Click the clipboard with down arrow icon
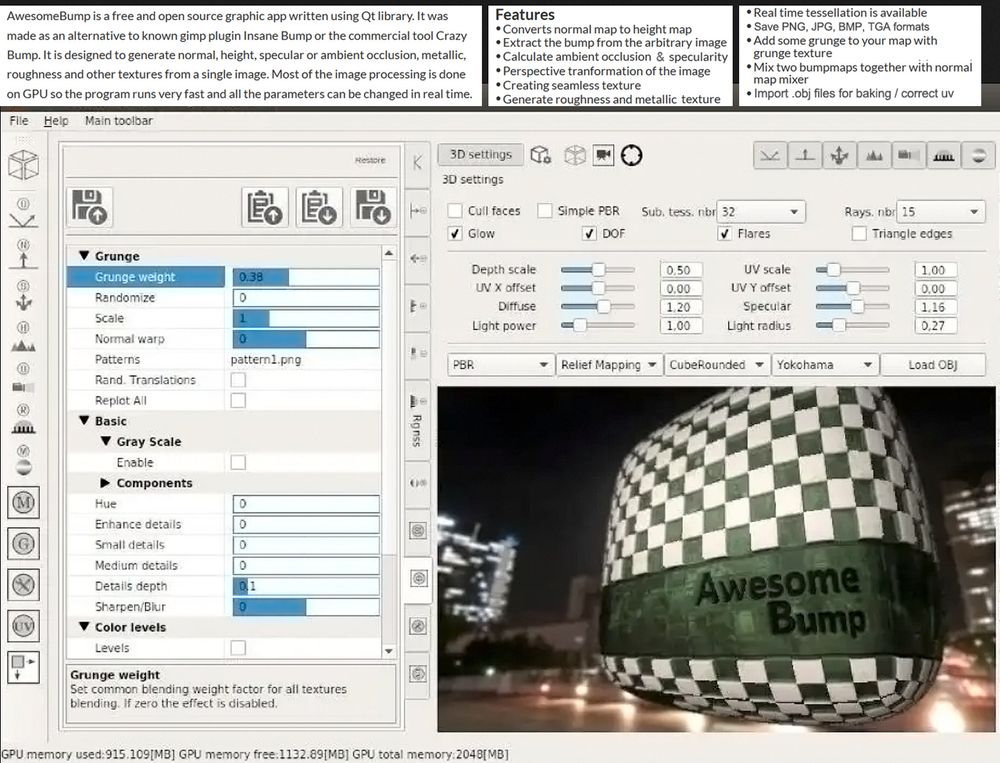The height and width of the screenshot is (763, 1000). [319, 207]
